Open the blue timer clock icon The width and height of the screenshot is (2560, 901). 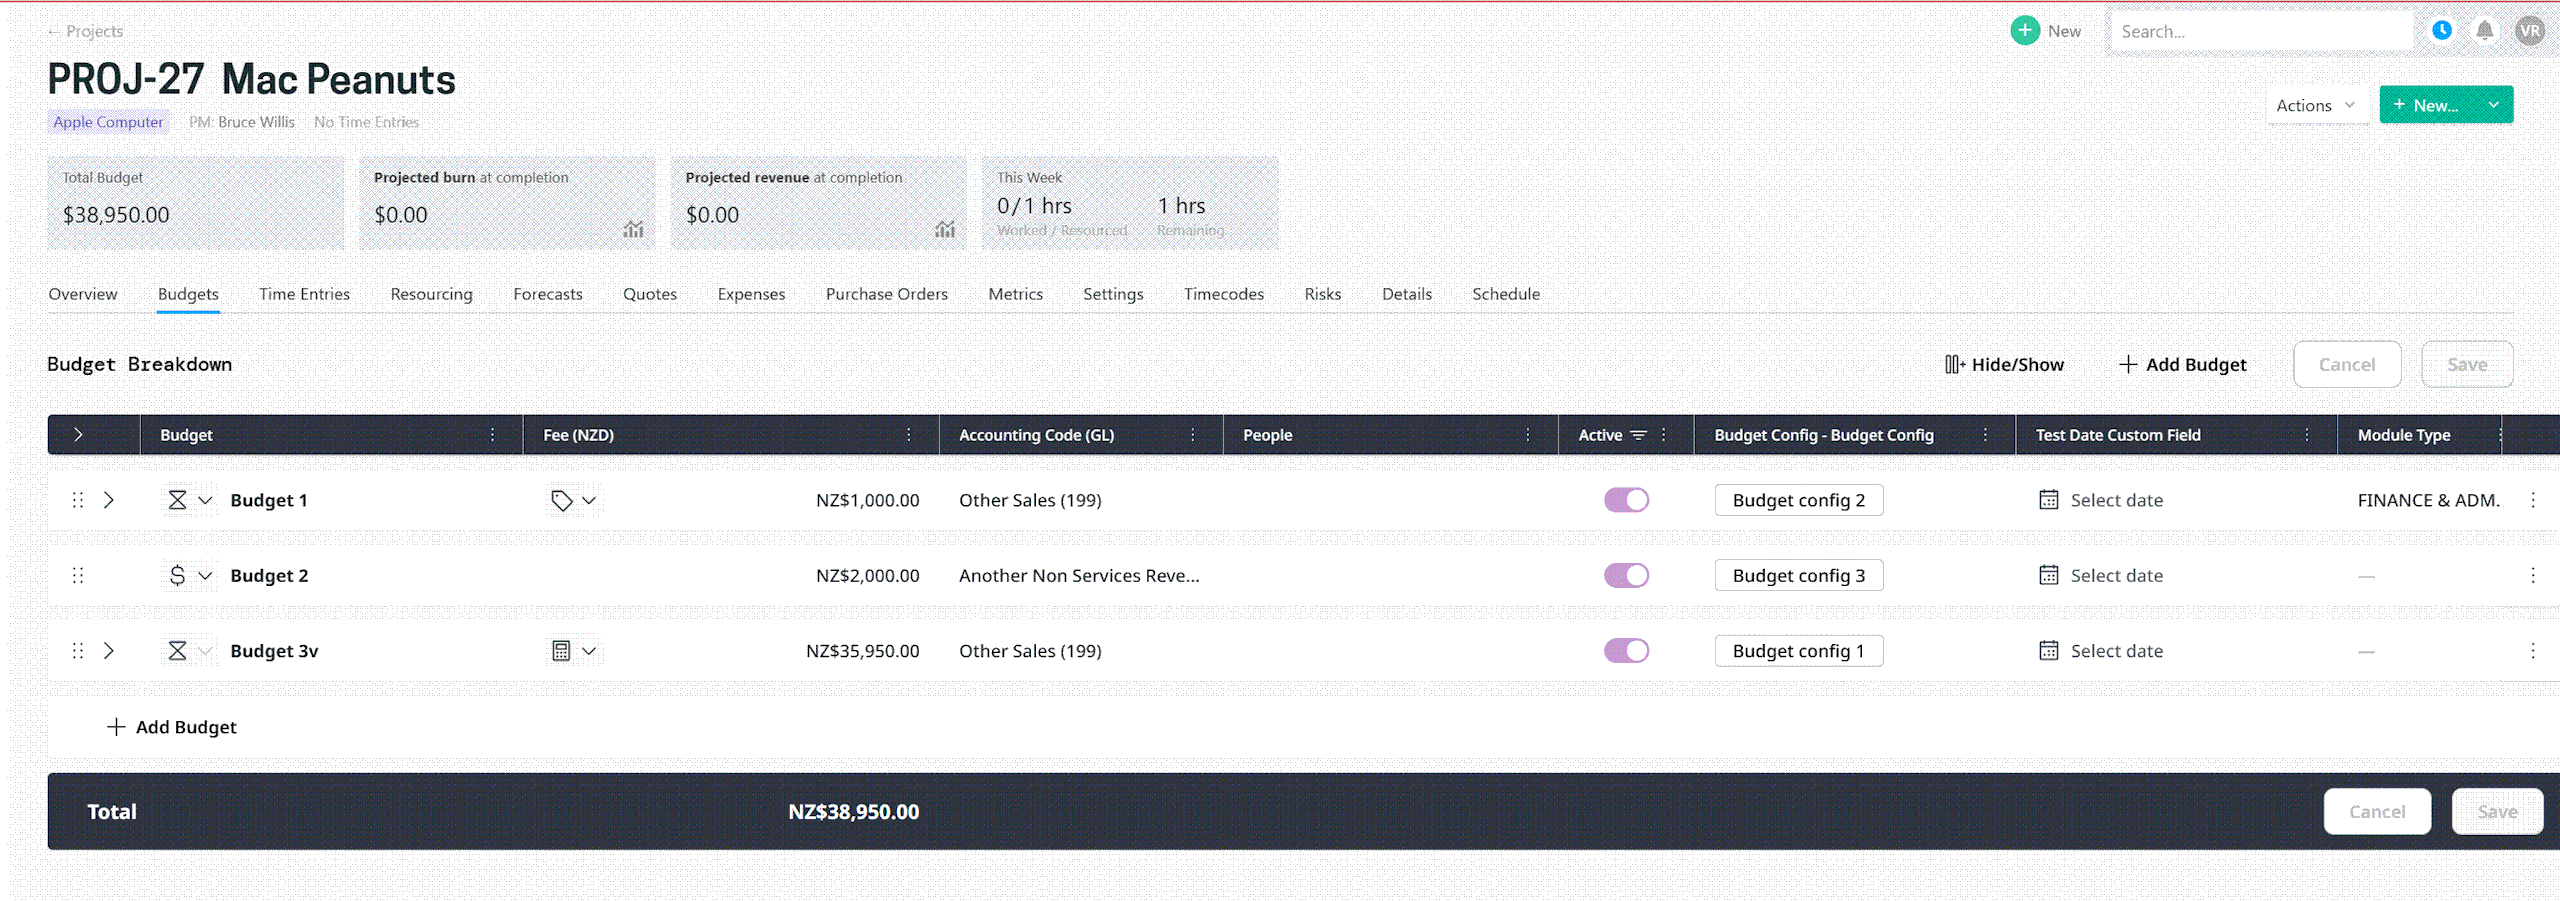click(x=2441, y=31)
